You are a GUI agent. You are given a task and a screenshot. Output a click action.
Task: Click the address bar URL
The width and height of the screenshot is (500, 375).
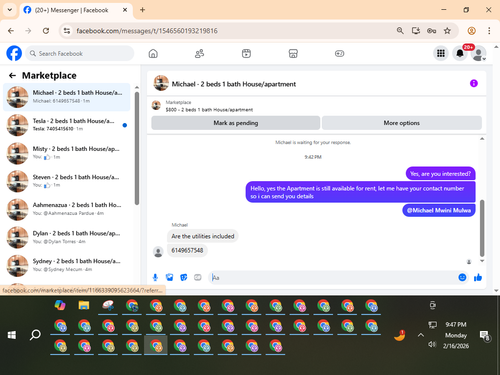pos(147,31)
